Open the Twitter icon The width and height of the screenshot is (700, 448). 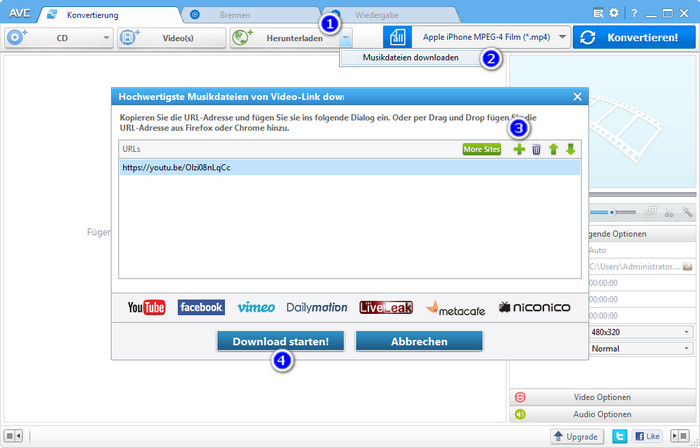[619, 436]
